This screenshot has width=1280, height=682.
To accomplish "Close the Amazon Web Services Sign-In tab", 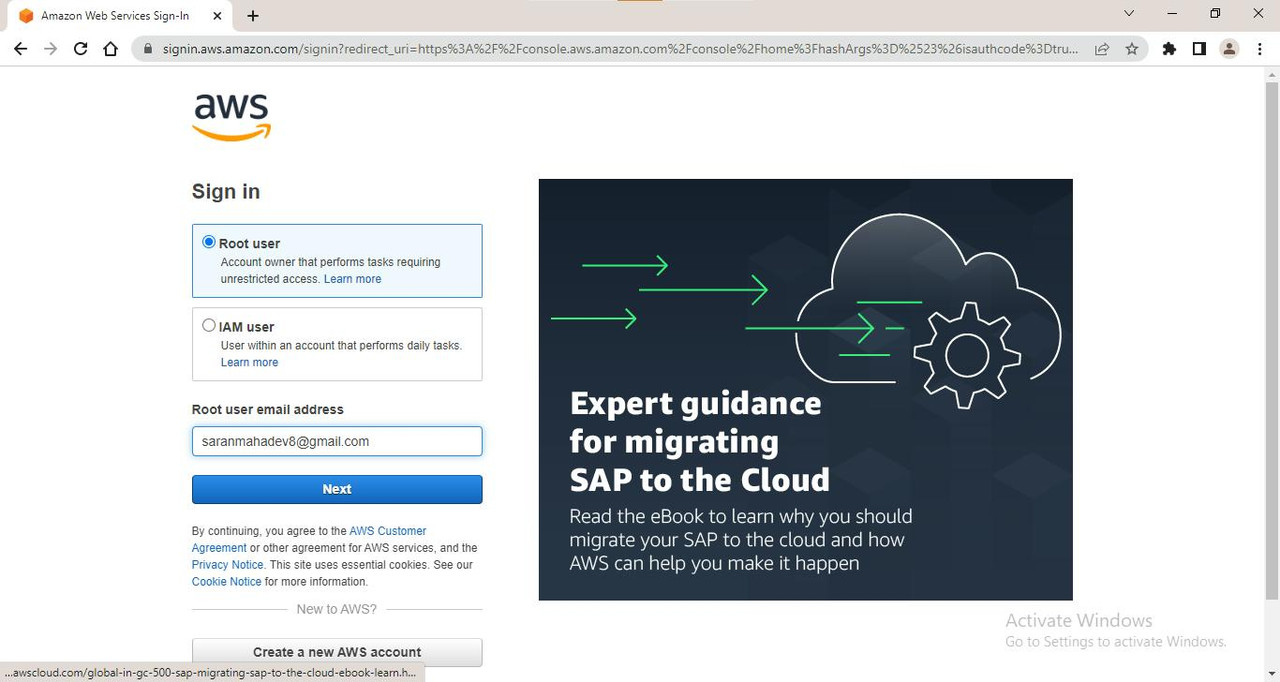I will 218,16.
